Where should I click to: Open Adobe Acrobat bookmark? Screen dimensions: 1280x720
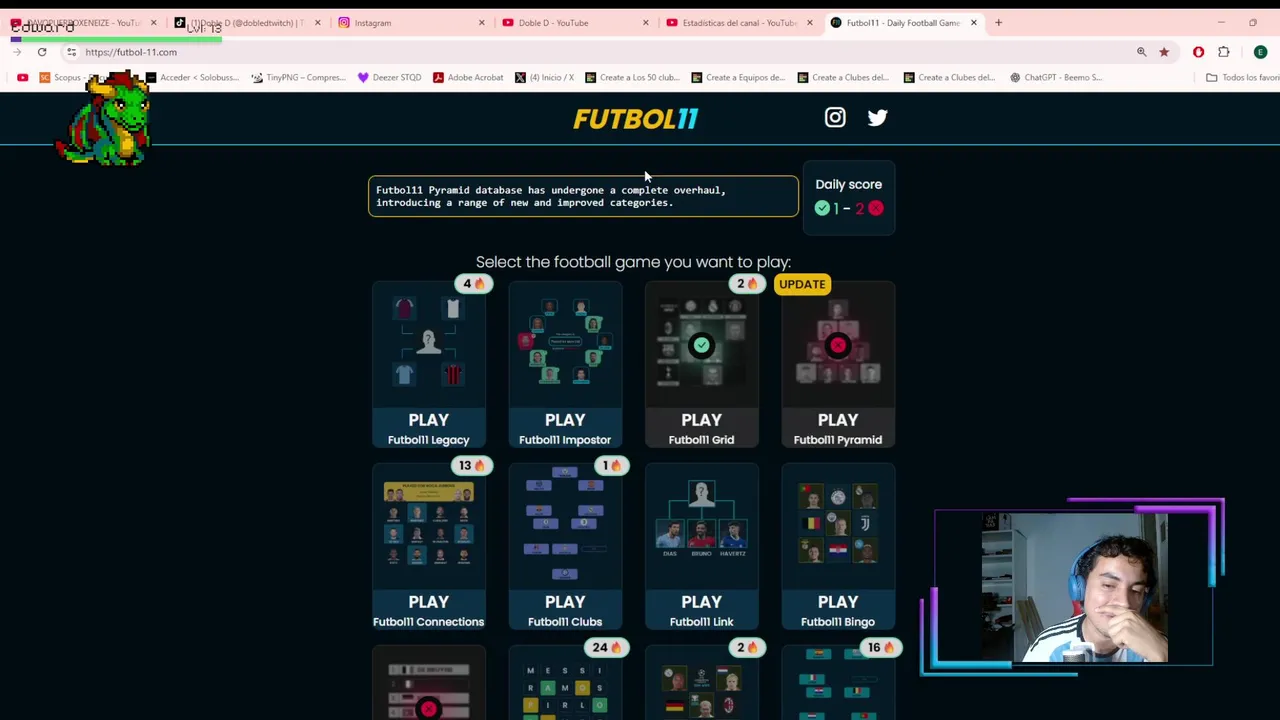[468, 77]
